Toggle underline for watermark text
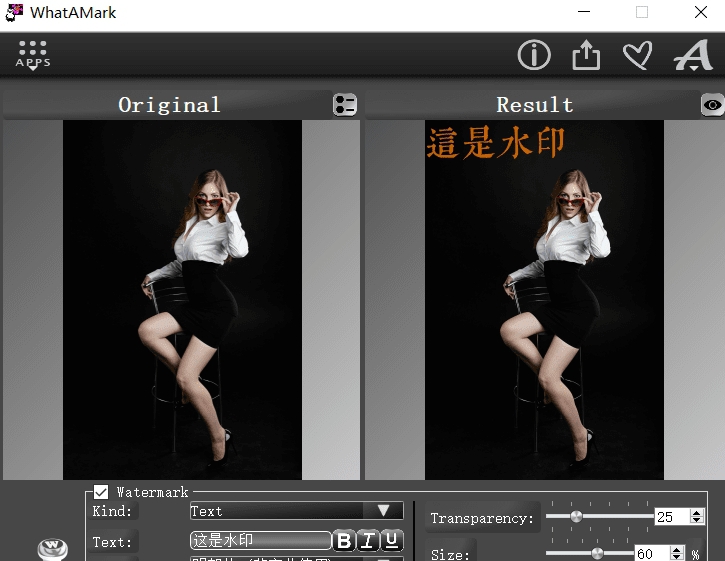This screenshot has width=725, height=561. (392, 540)
